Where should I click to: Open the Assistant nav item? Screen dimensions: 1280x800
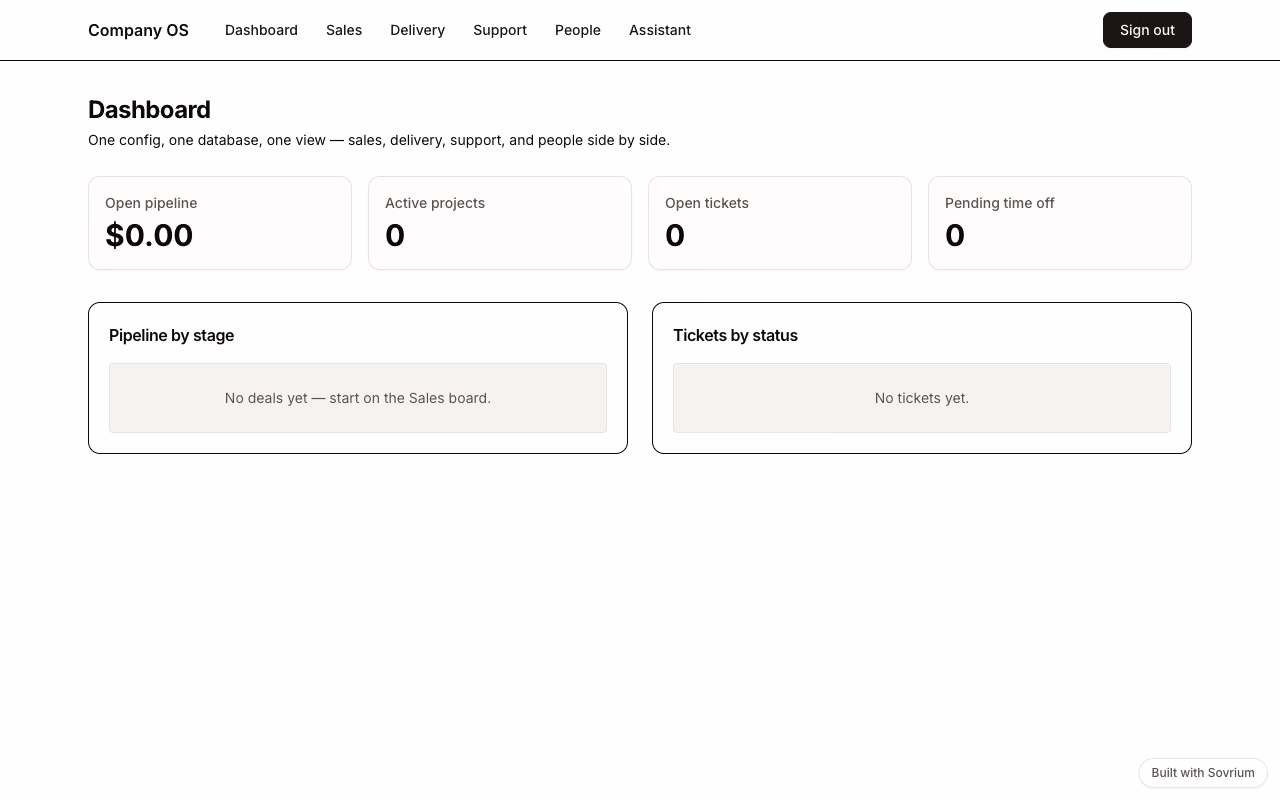pyautogui.click(x=660, y=30)
